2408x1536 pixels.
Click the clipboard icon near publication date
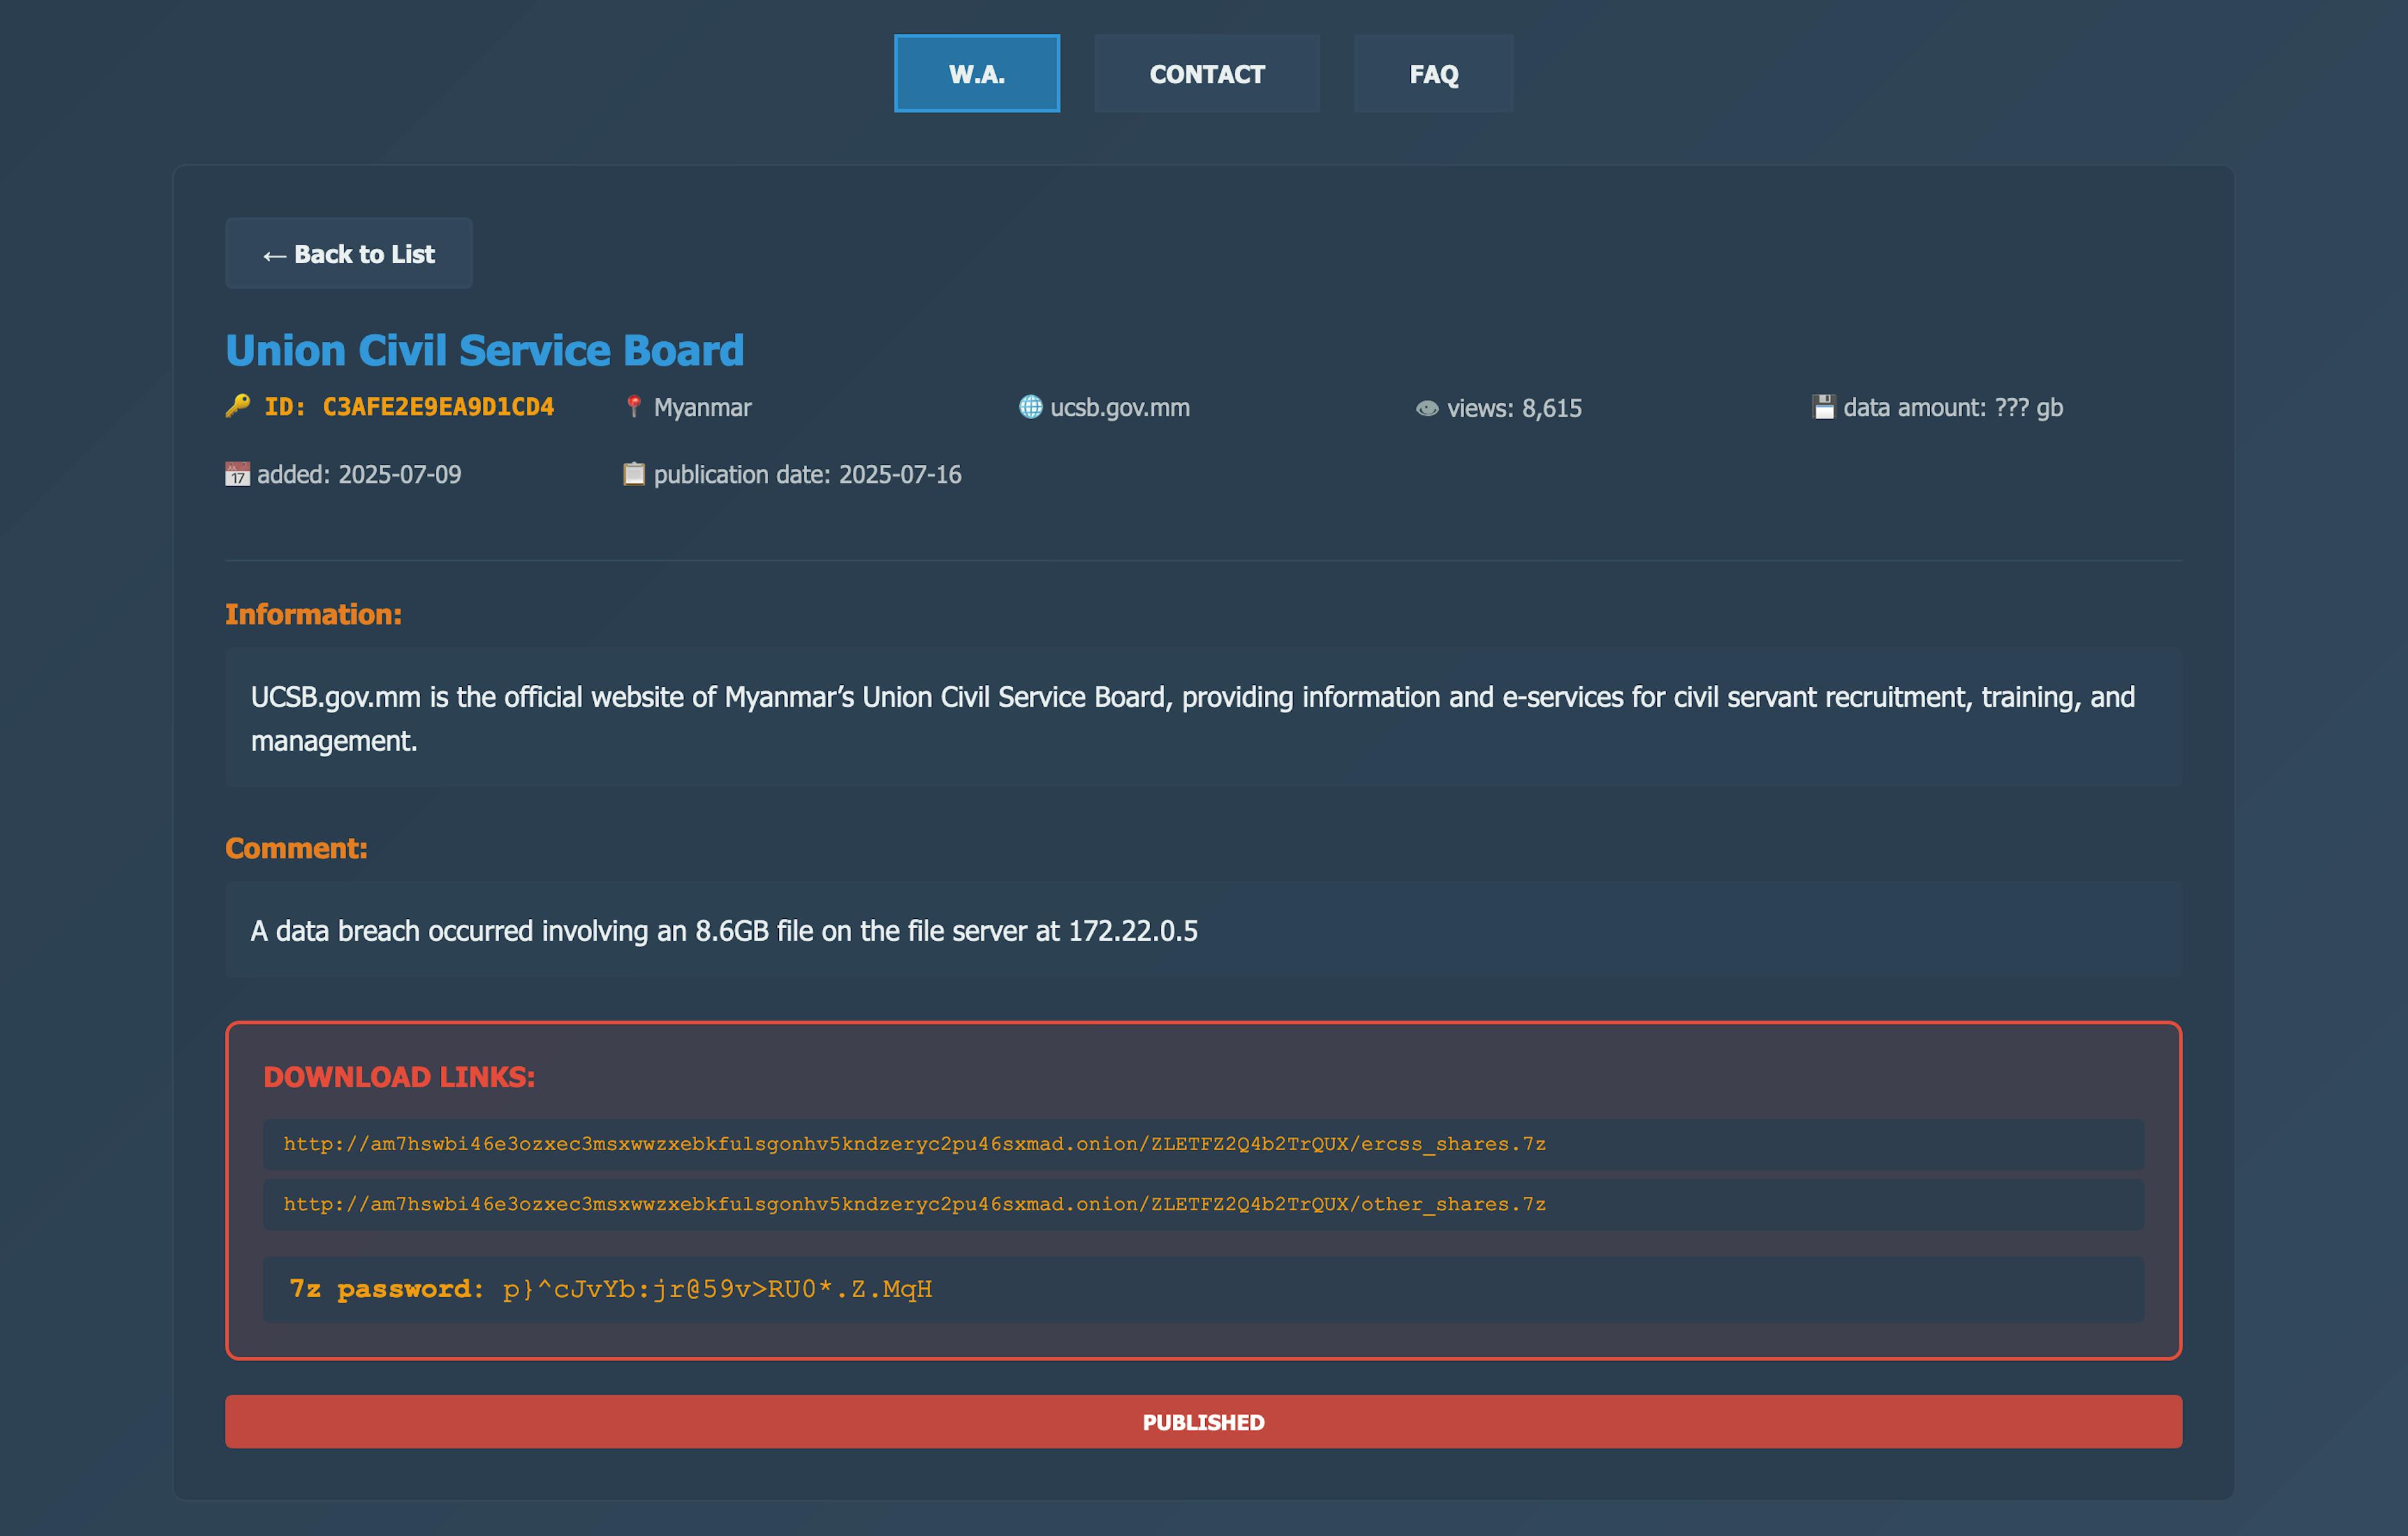pyautogui.click(x=633, y=473)
